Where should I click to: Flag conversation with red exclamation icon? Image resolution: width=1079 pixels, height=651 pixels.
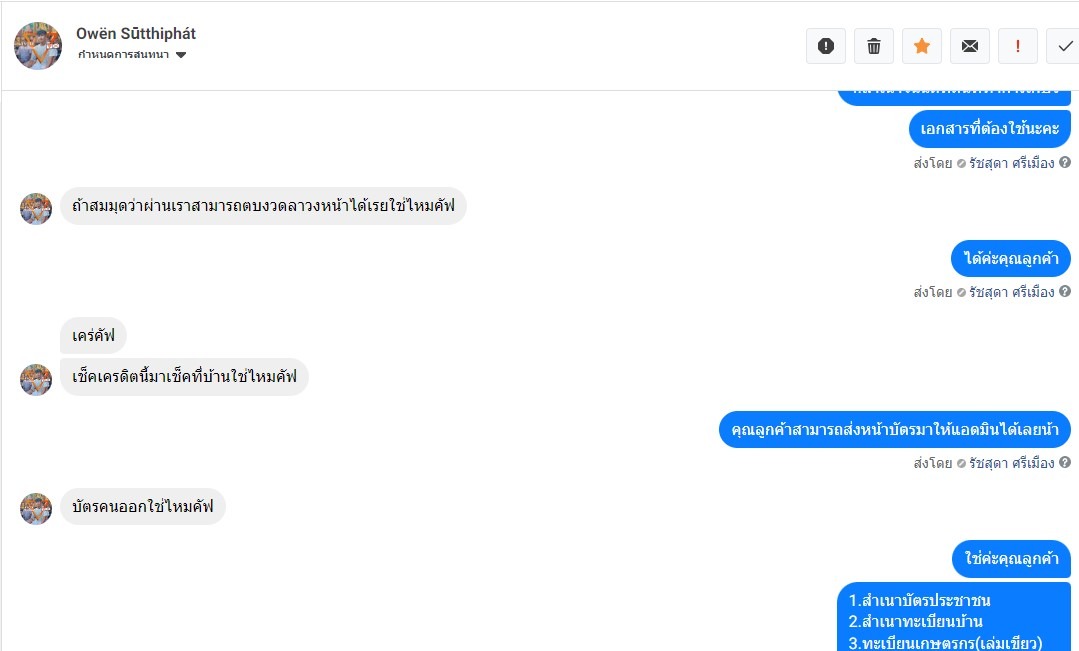1018,46
